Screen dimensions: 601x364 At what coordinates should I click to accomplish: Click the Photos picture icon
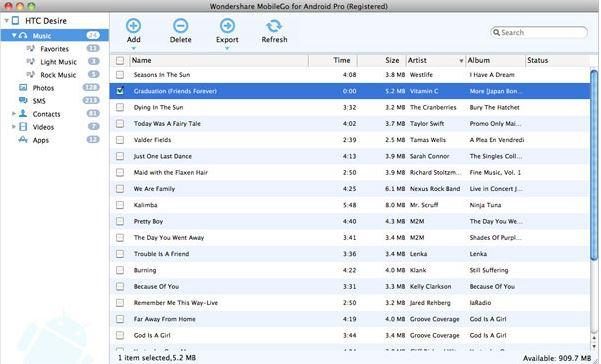pos(23,88)
